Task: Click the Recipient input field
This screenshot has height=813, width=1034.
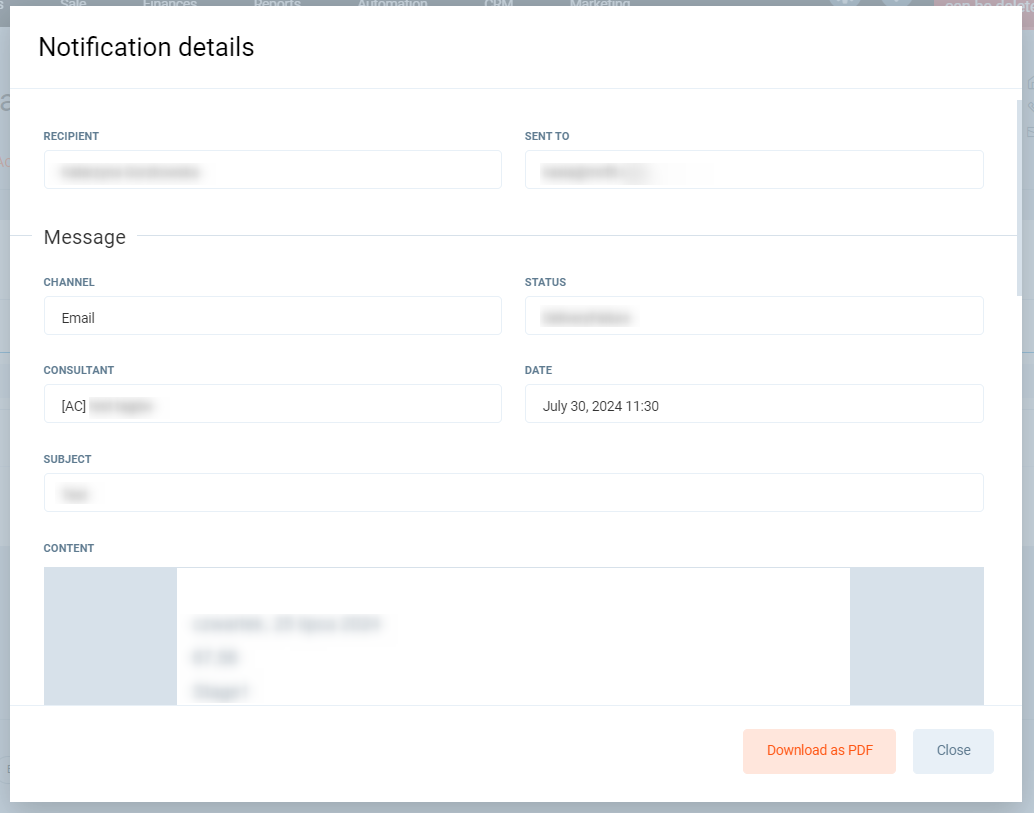Action: coord(272,170)
